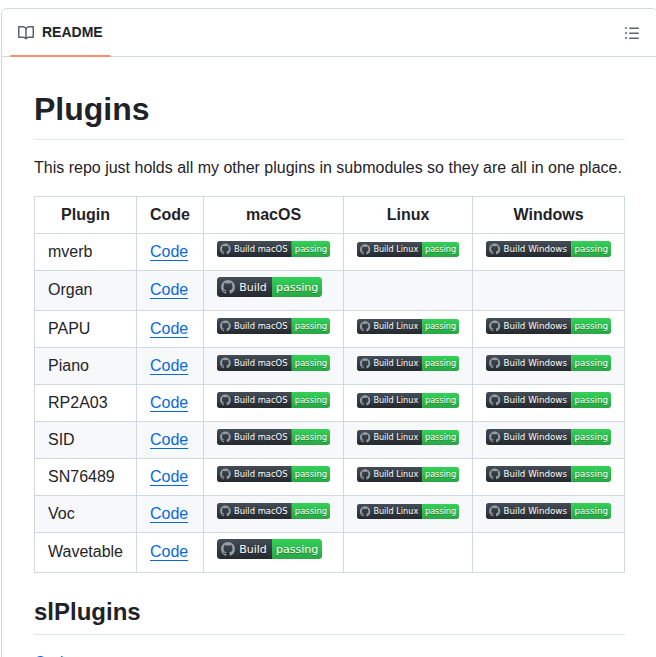Image resolution: width=656 pixels, height=657 pixels.
Task: Click Voc Build macOS passing badge
Action: (x=274, y=511)
